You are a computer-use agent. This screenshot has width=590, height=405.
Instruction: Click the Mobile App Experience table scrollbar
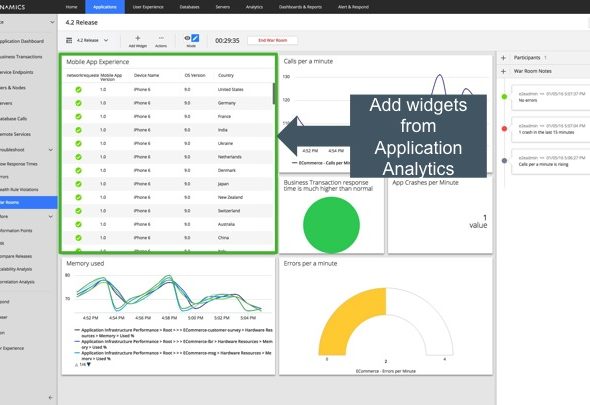(x=274, y=93)
